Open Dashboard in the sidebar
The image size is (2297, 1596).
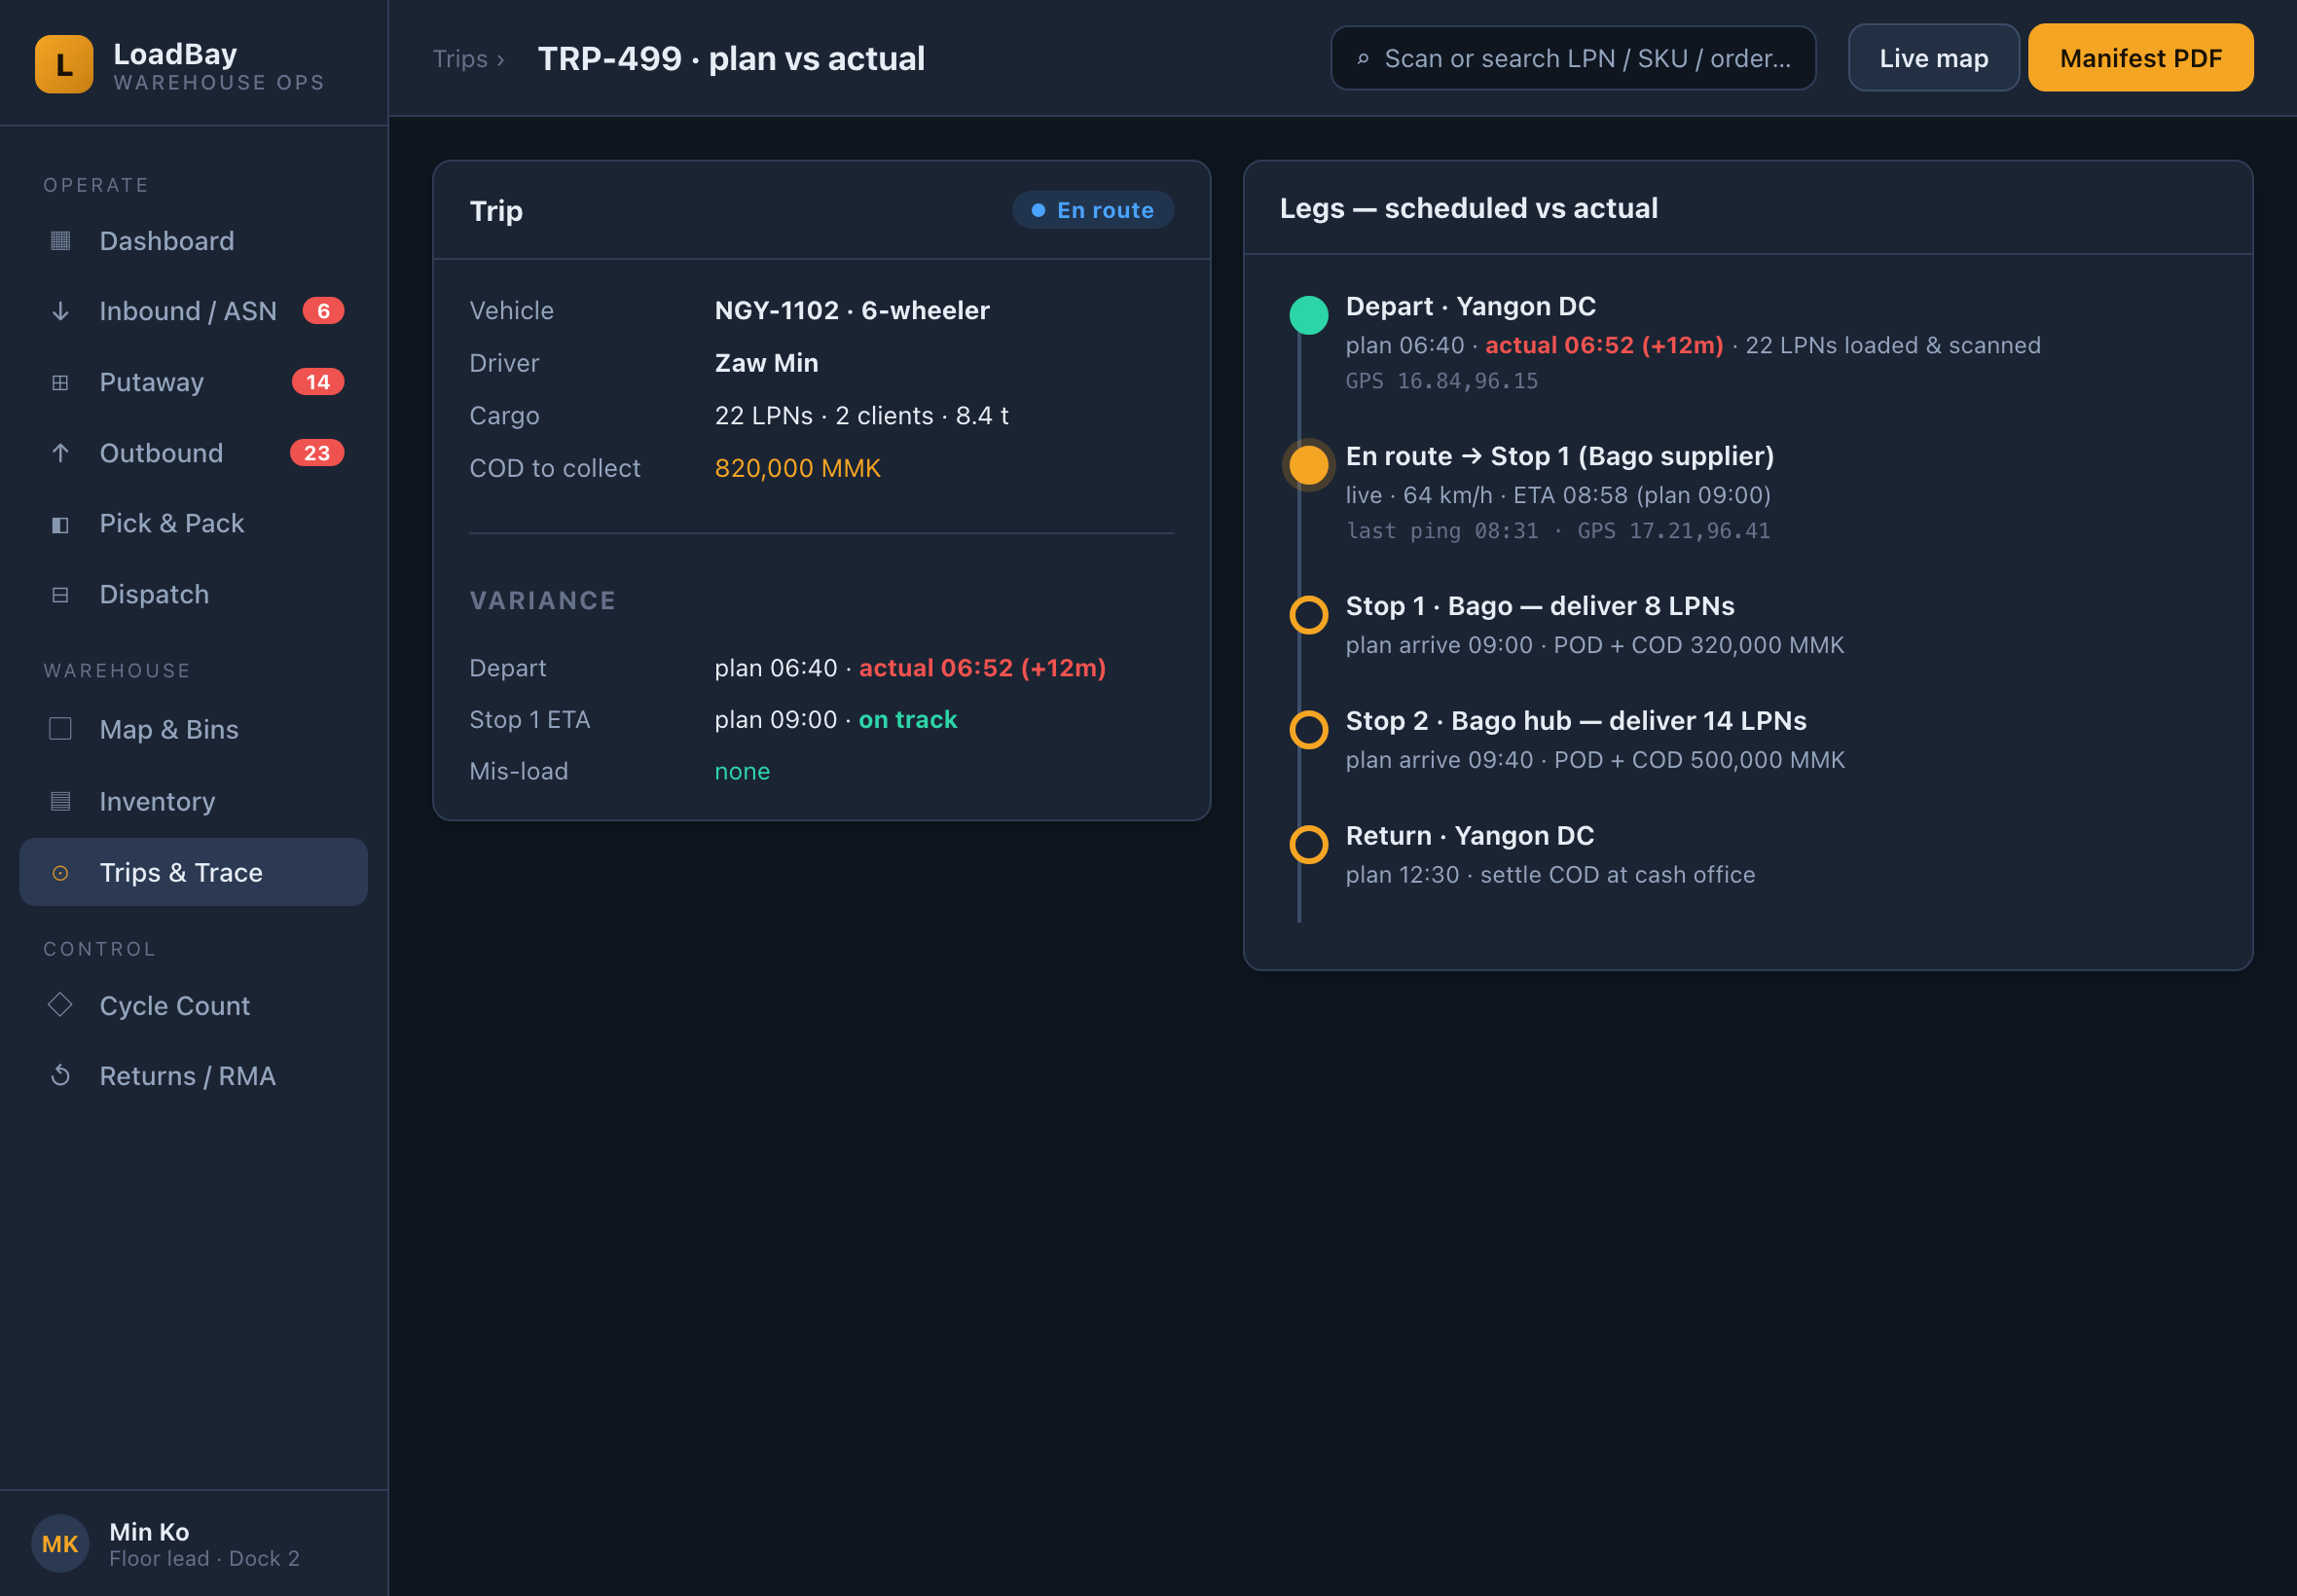[x=194, y=241]
